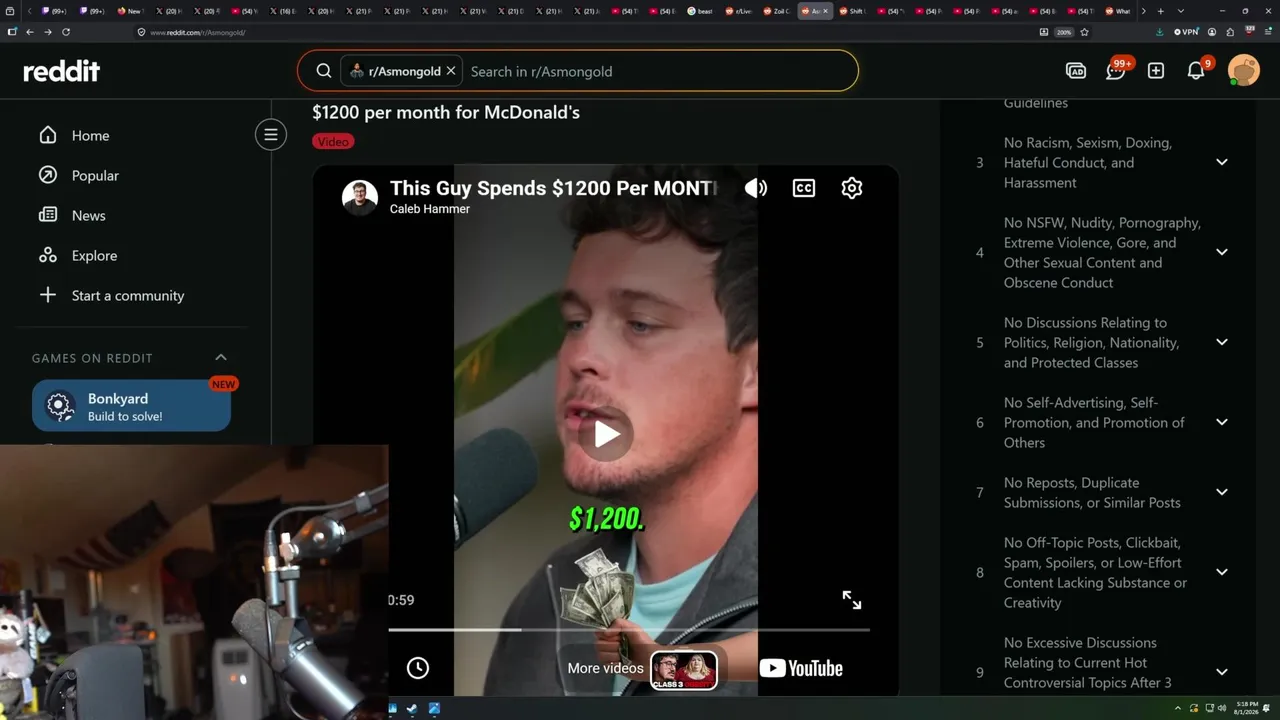Mute the embedded video
Viewport: 1280px width, 720px height.
tap(756, 188)
